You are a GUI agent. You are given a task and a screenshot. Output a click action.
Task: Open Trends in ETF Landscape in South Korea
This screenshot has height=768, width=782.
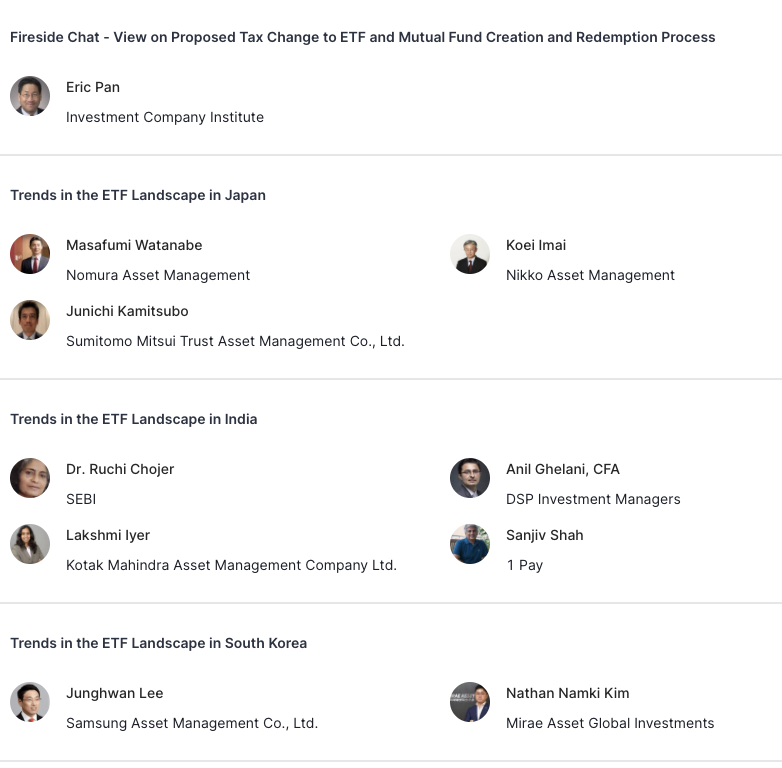coord(158,643)
